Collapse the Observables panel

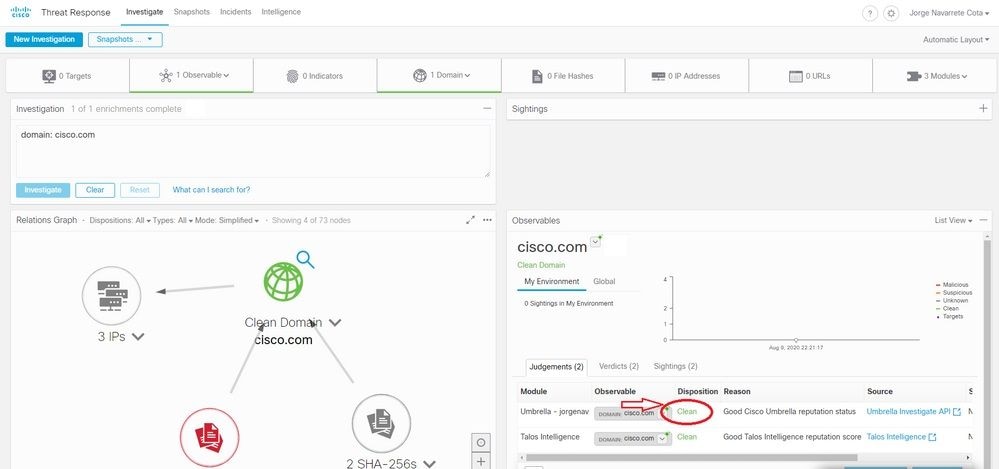(x=984, y=220)
